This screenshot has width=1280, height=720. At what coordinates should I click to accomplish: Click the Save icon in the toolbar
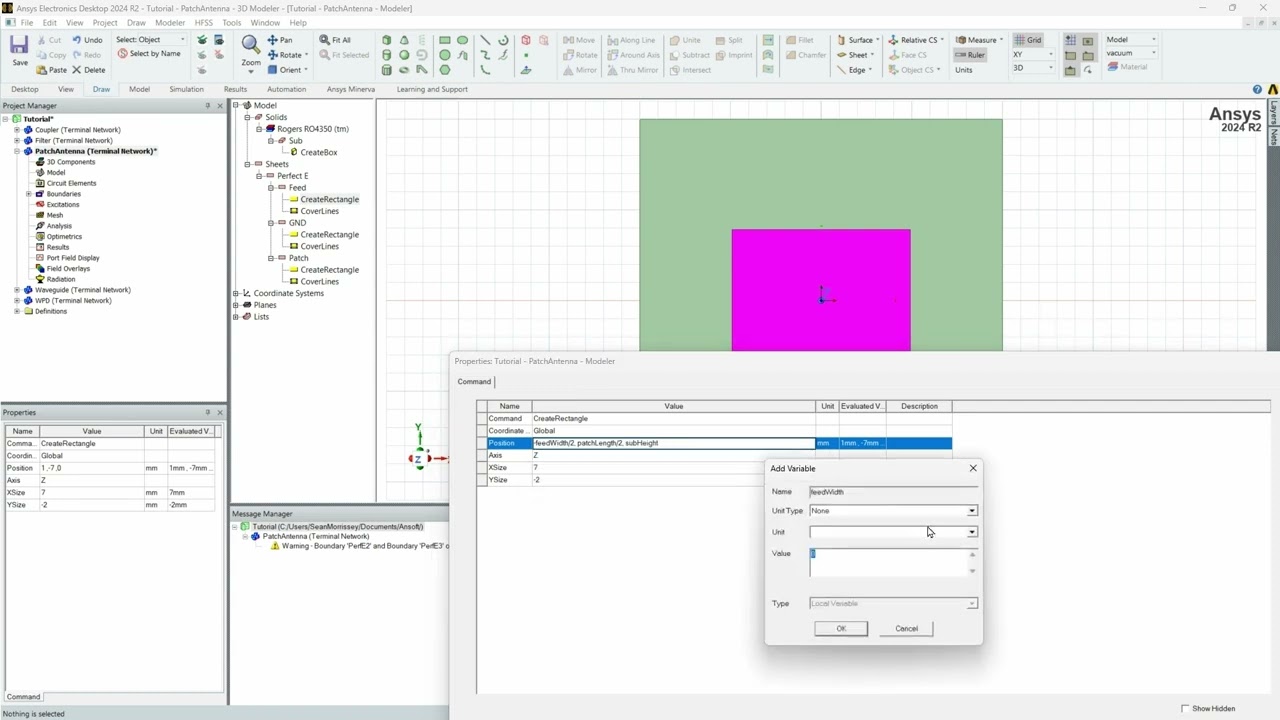coord(19,46)
